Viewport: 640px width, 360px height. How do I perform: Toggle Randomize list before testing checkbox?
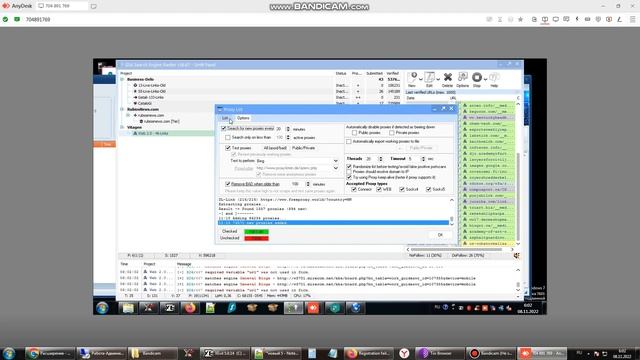click(x=349, y=167)
